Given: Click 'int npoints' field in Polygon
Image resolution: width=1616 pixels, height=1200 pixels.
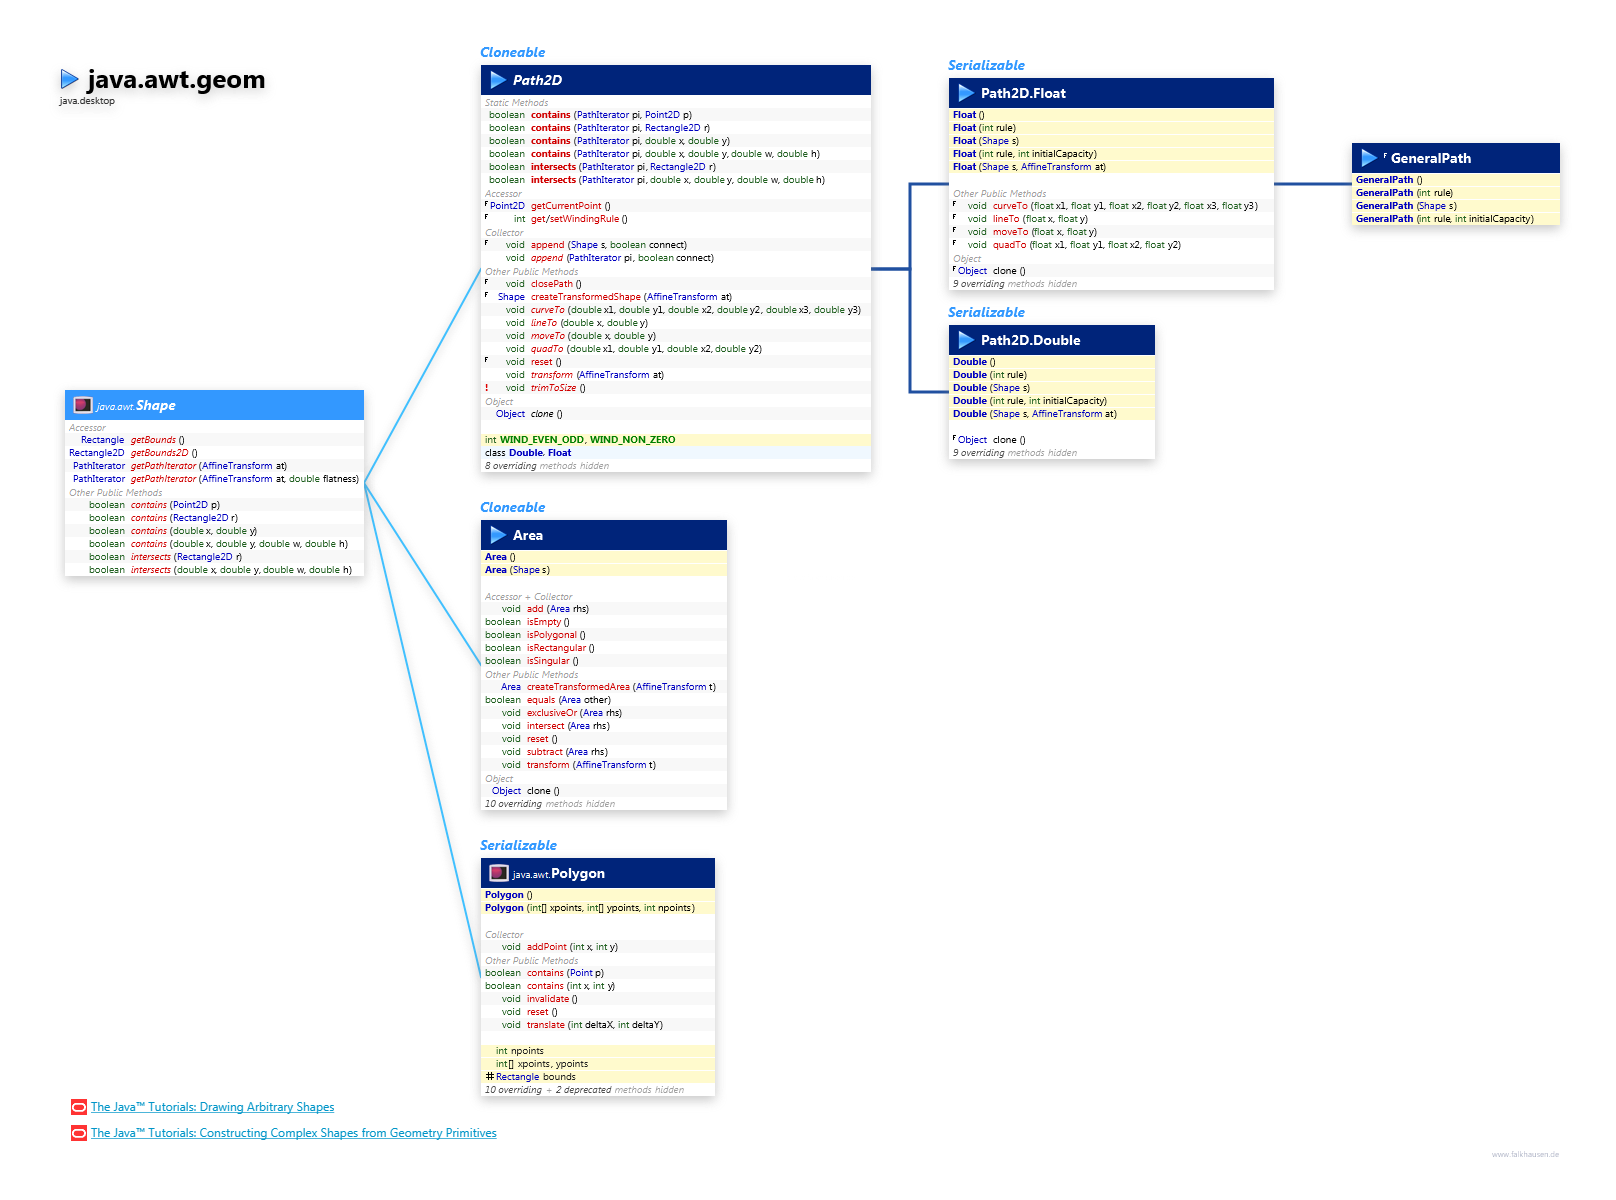Looking at the screenshot, I should [x=520, y=1051].
